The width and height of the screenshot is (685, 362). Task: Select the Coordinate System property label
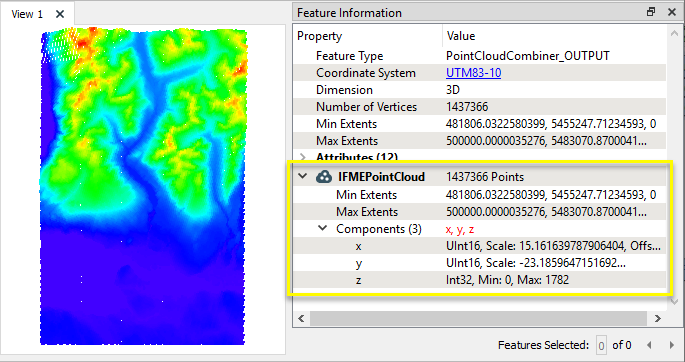click(366, 73)
